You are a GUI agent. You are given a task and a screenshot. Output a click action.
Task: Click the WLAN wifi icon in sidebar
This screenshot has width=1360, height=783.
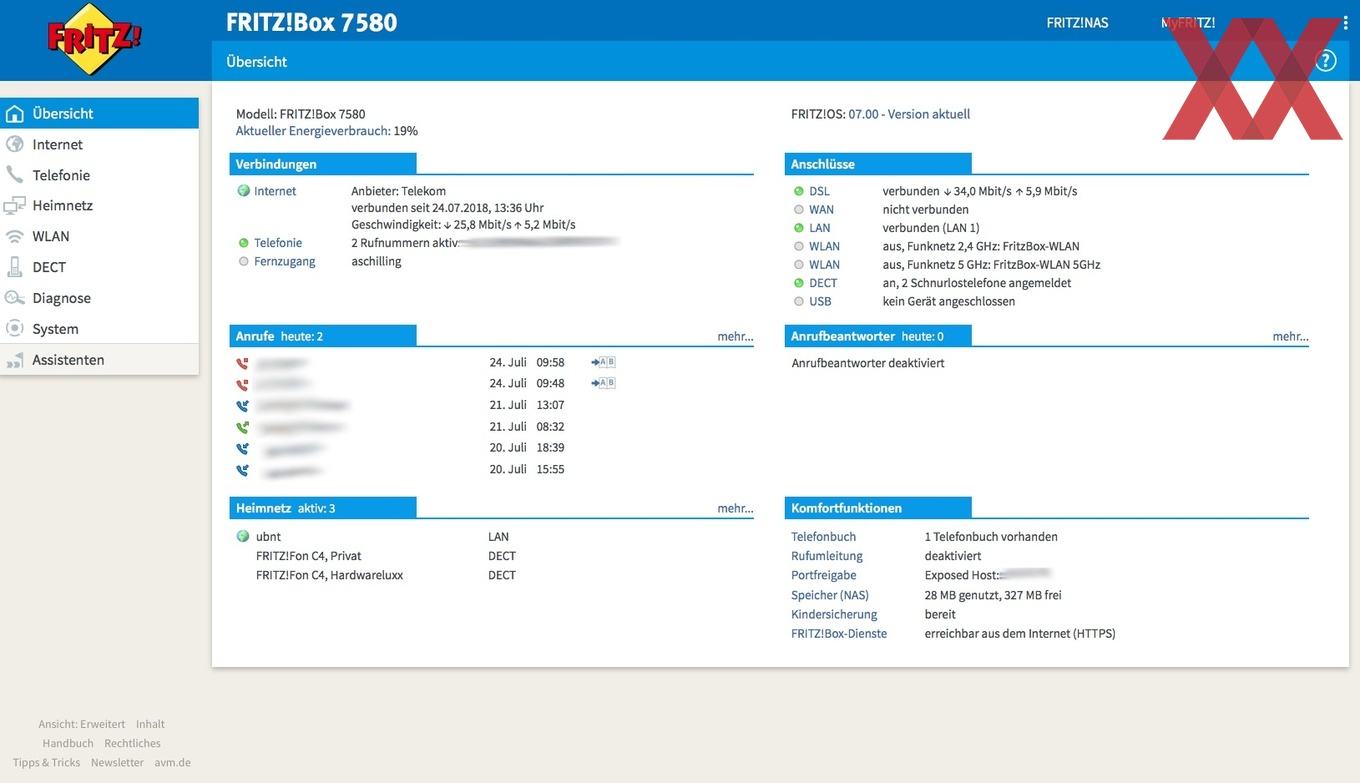click(x=14, y=236)
